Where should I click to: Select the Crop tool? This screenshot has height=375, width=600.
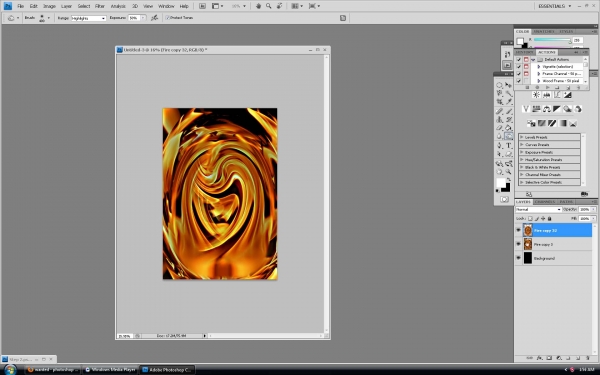[499, 102]
